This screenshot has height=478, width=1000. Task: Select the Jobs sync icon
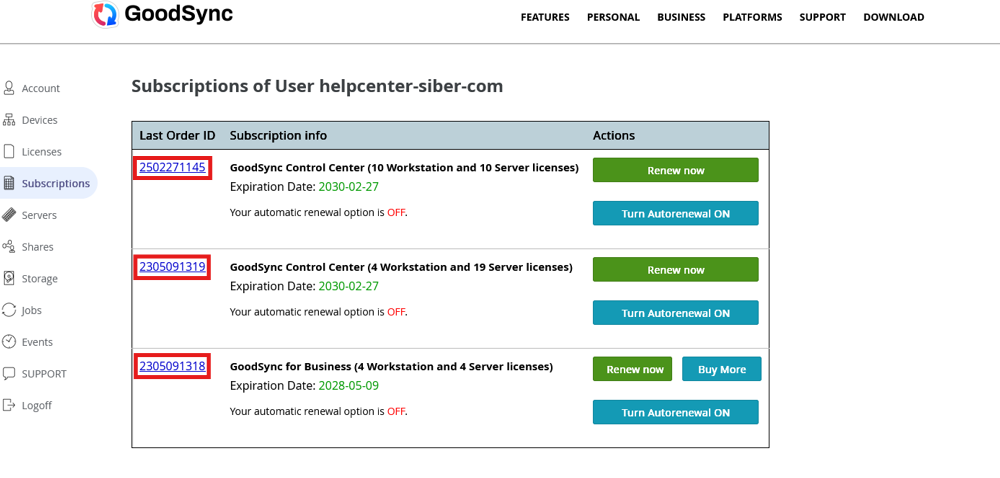pyautogui.click(x=9, y=310)
